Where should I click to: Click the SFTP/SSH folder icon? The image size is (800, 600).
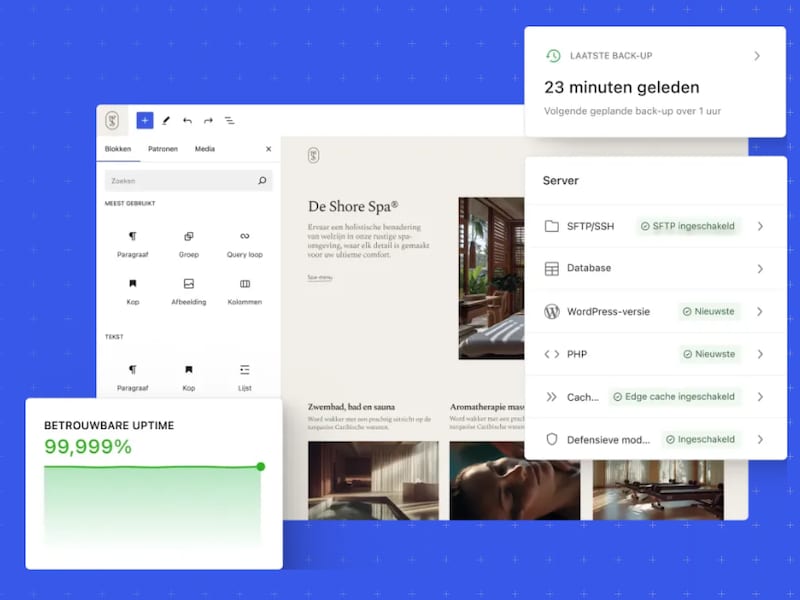552,226
